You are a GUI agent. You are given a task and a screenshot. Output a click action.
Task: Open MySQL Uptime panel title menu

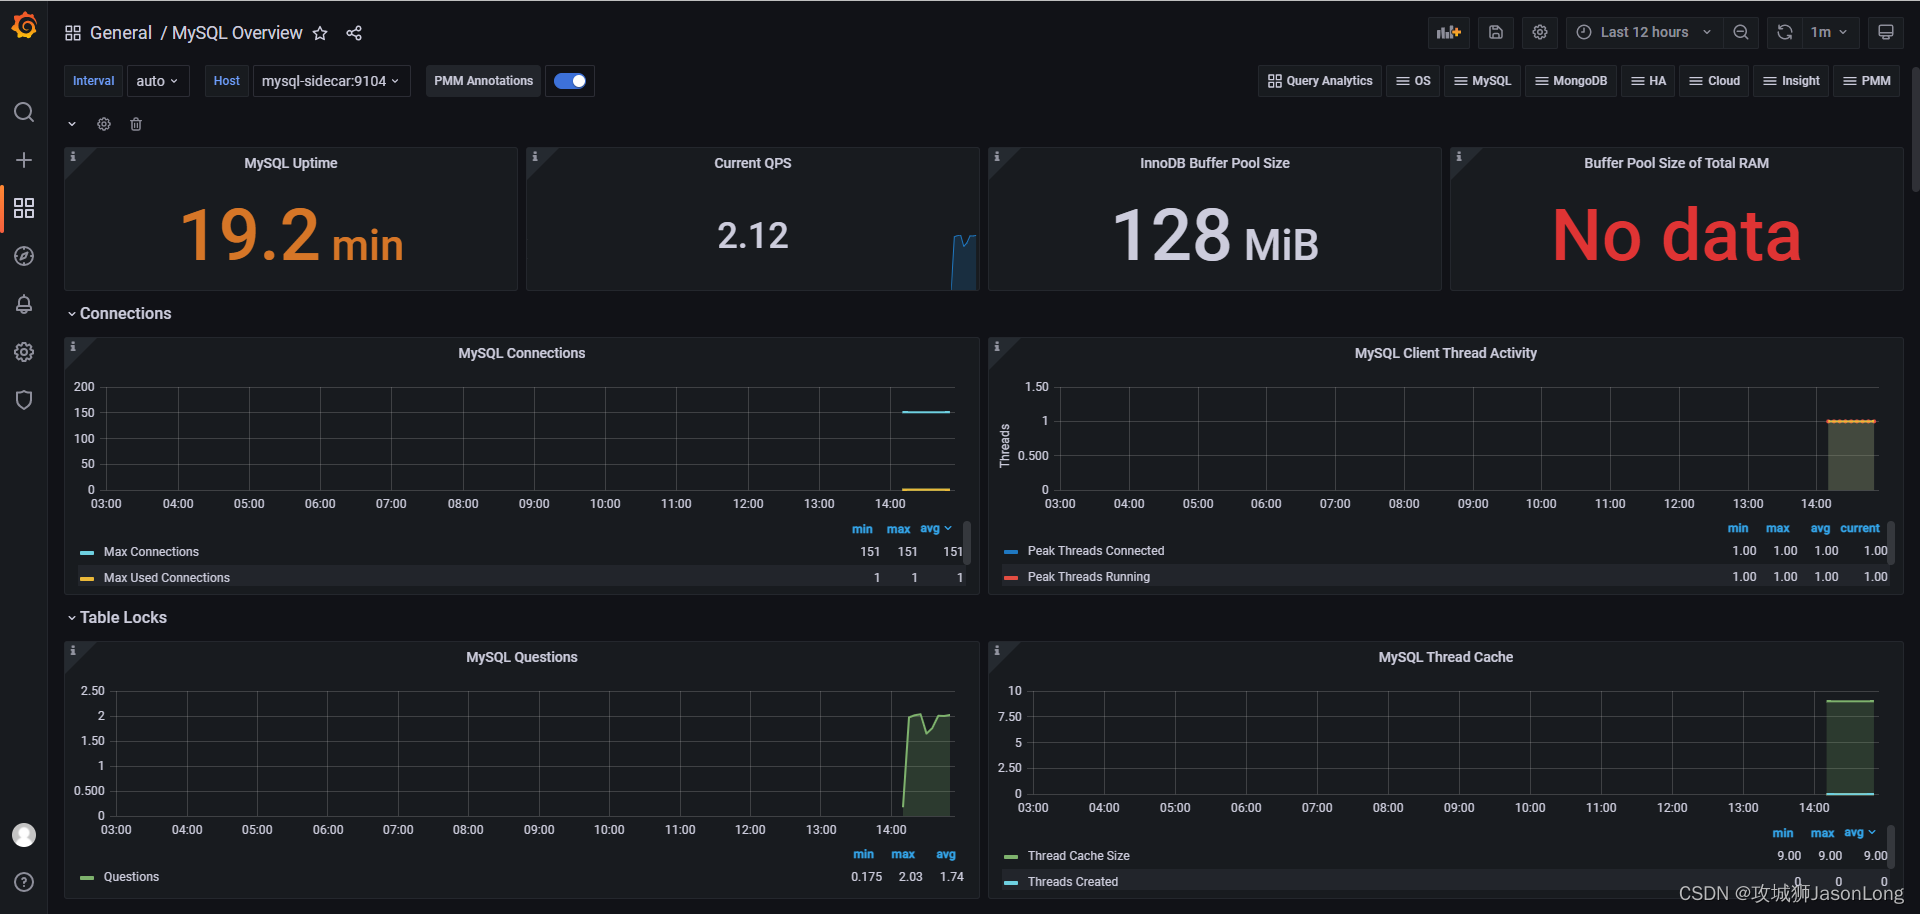pyautogui.click(x=291, y=163)
